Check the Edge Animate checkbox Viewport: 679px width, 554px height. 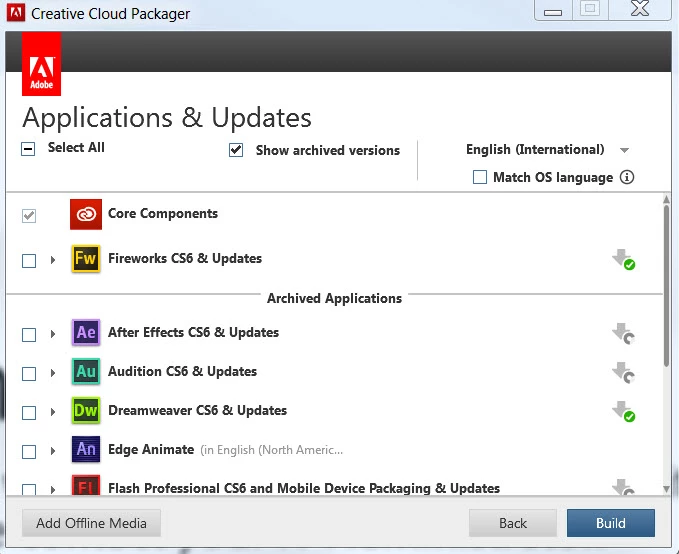29,451
